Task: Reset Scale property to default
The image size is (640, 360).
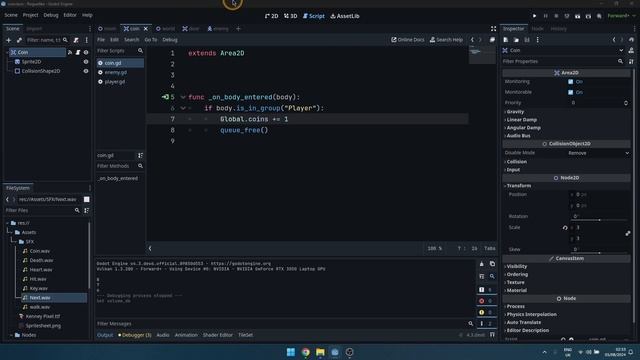Action: click(565, 228)
